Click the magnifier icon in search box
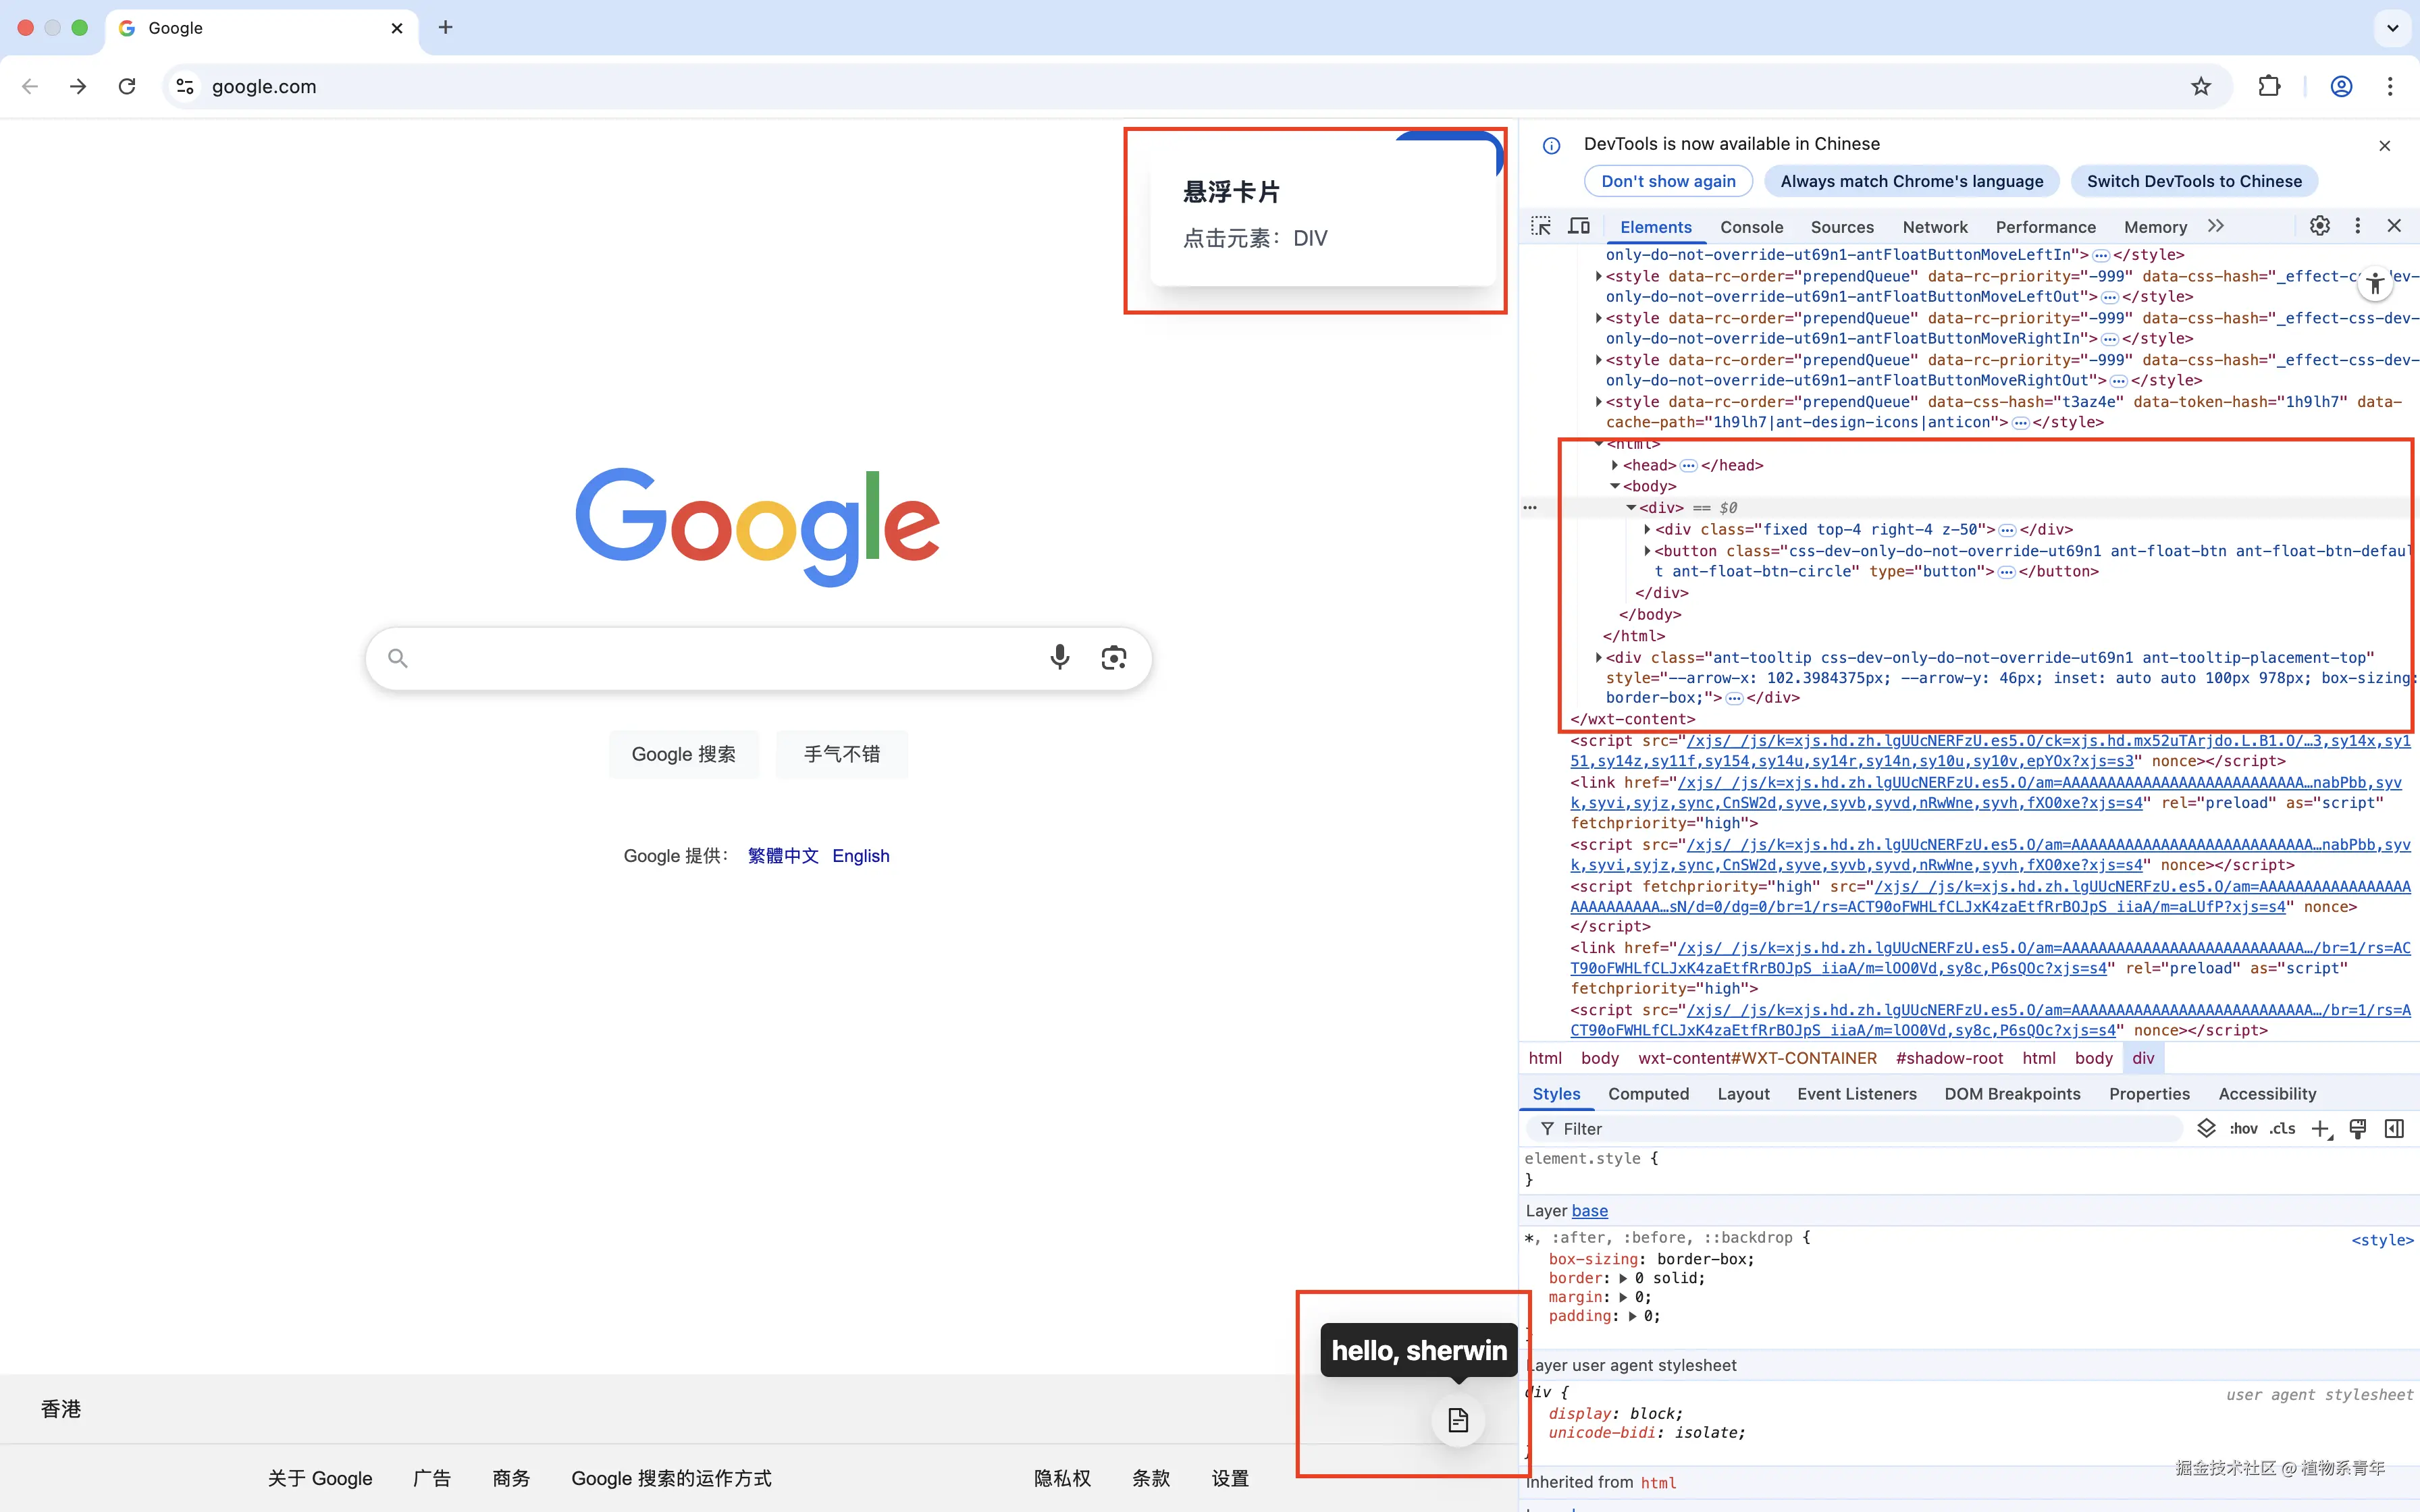Image resolution: width=2420 pixels, height=1512 pixels. point(398,658)
